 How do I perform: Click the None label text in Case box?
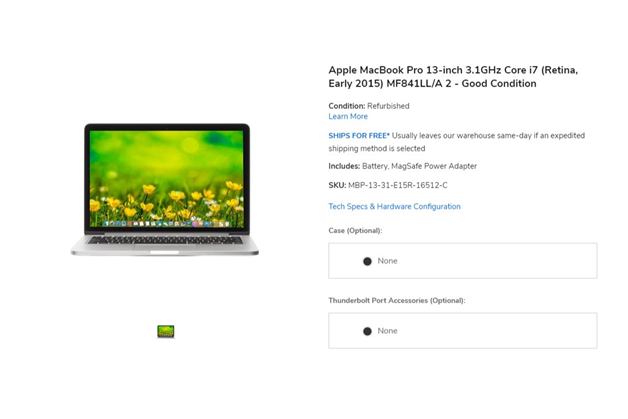(x=387, y=261)
